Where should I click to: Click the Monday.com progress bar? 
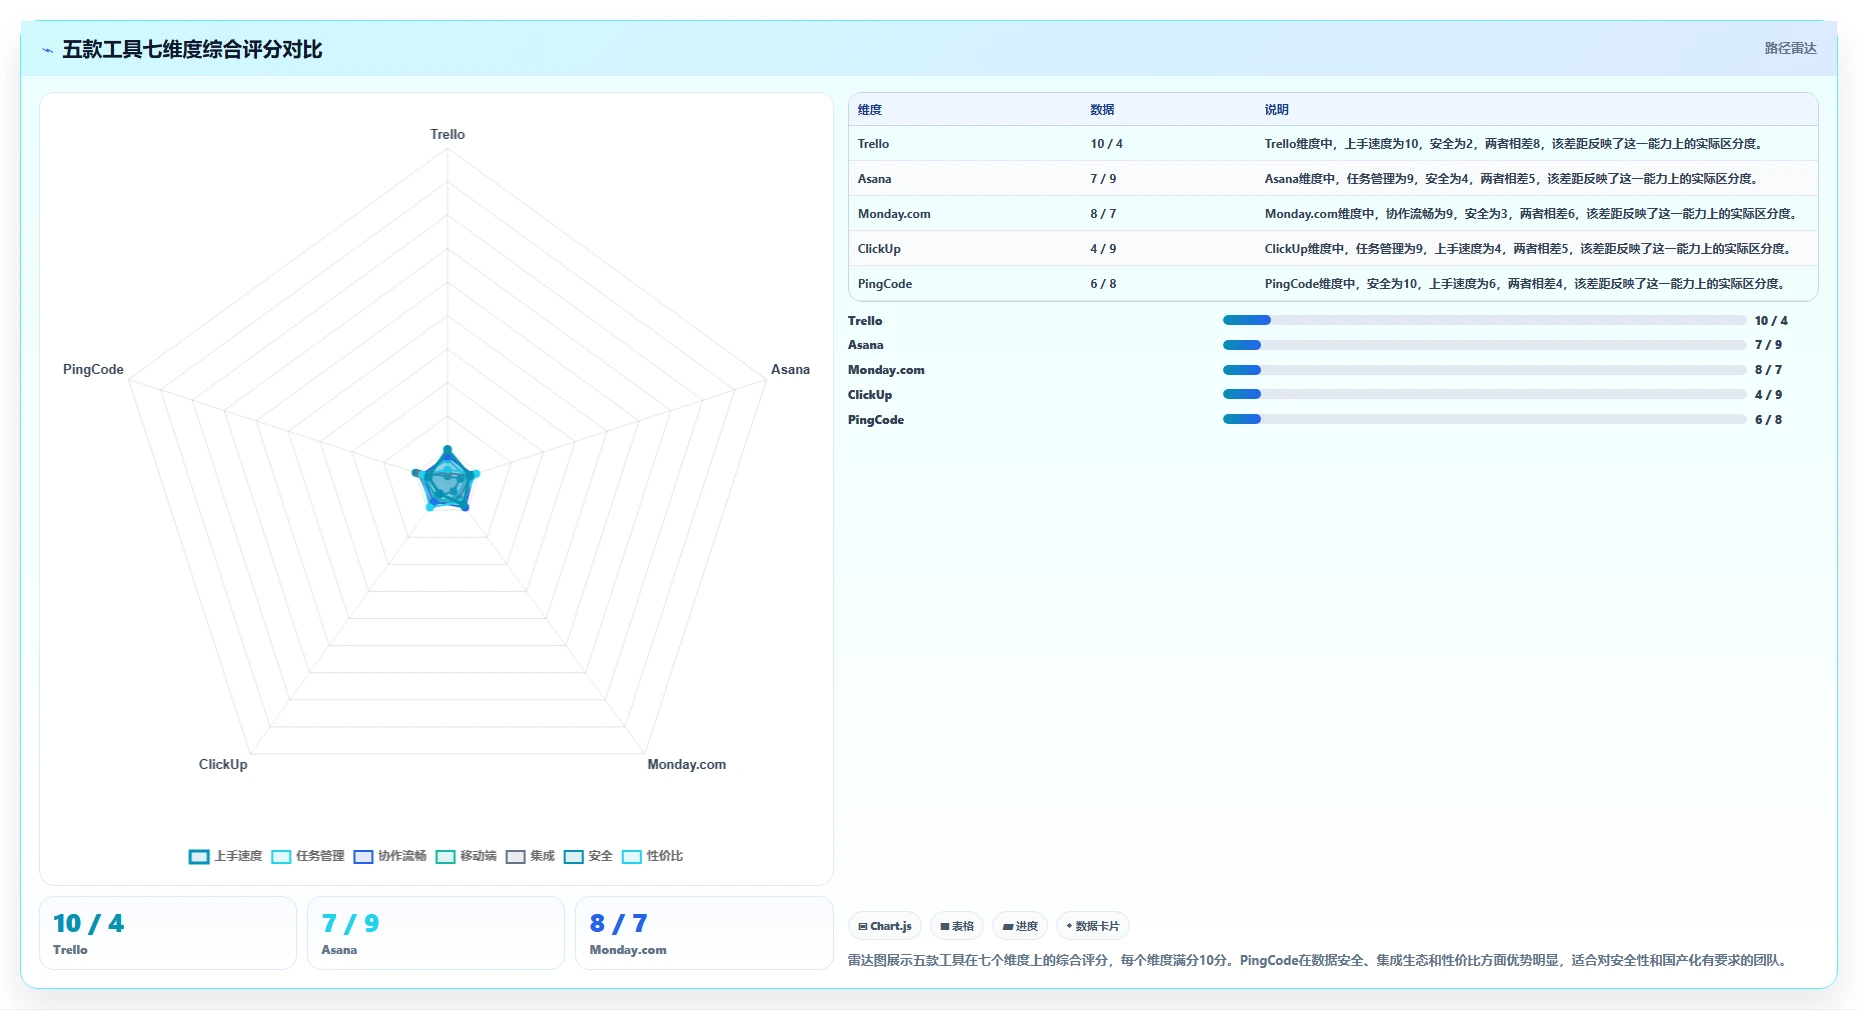[1484, 370]
